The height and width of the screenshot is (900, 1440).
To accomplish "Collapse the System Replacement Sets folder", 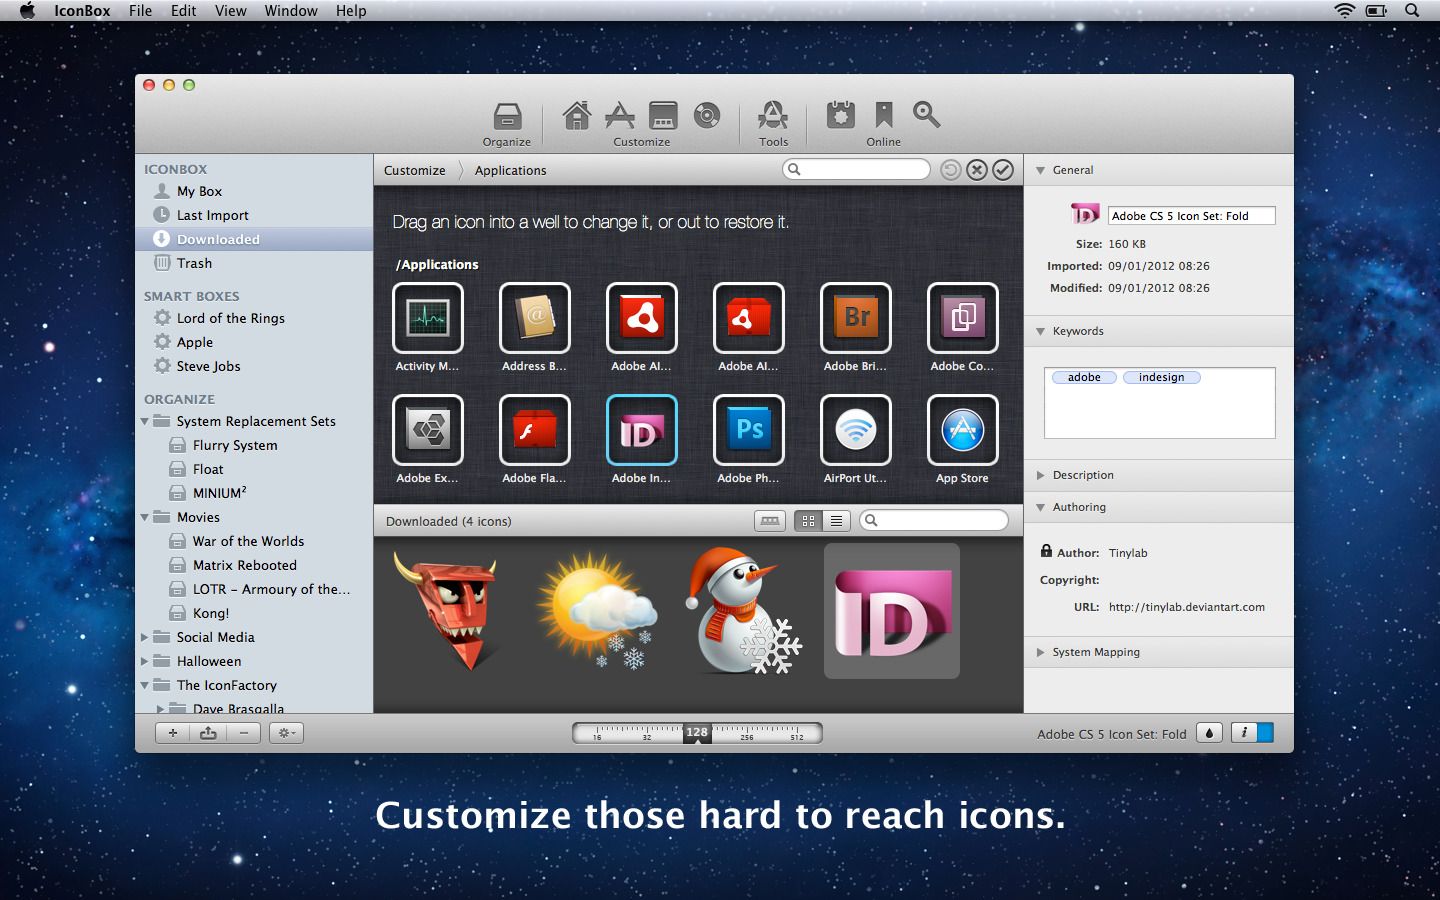I will 144,421.
